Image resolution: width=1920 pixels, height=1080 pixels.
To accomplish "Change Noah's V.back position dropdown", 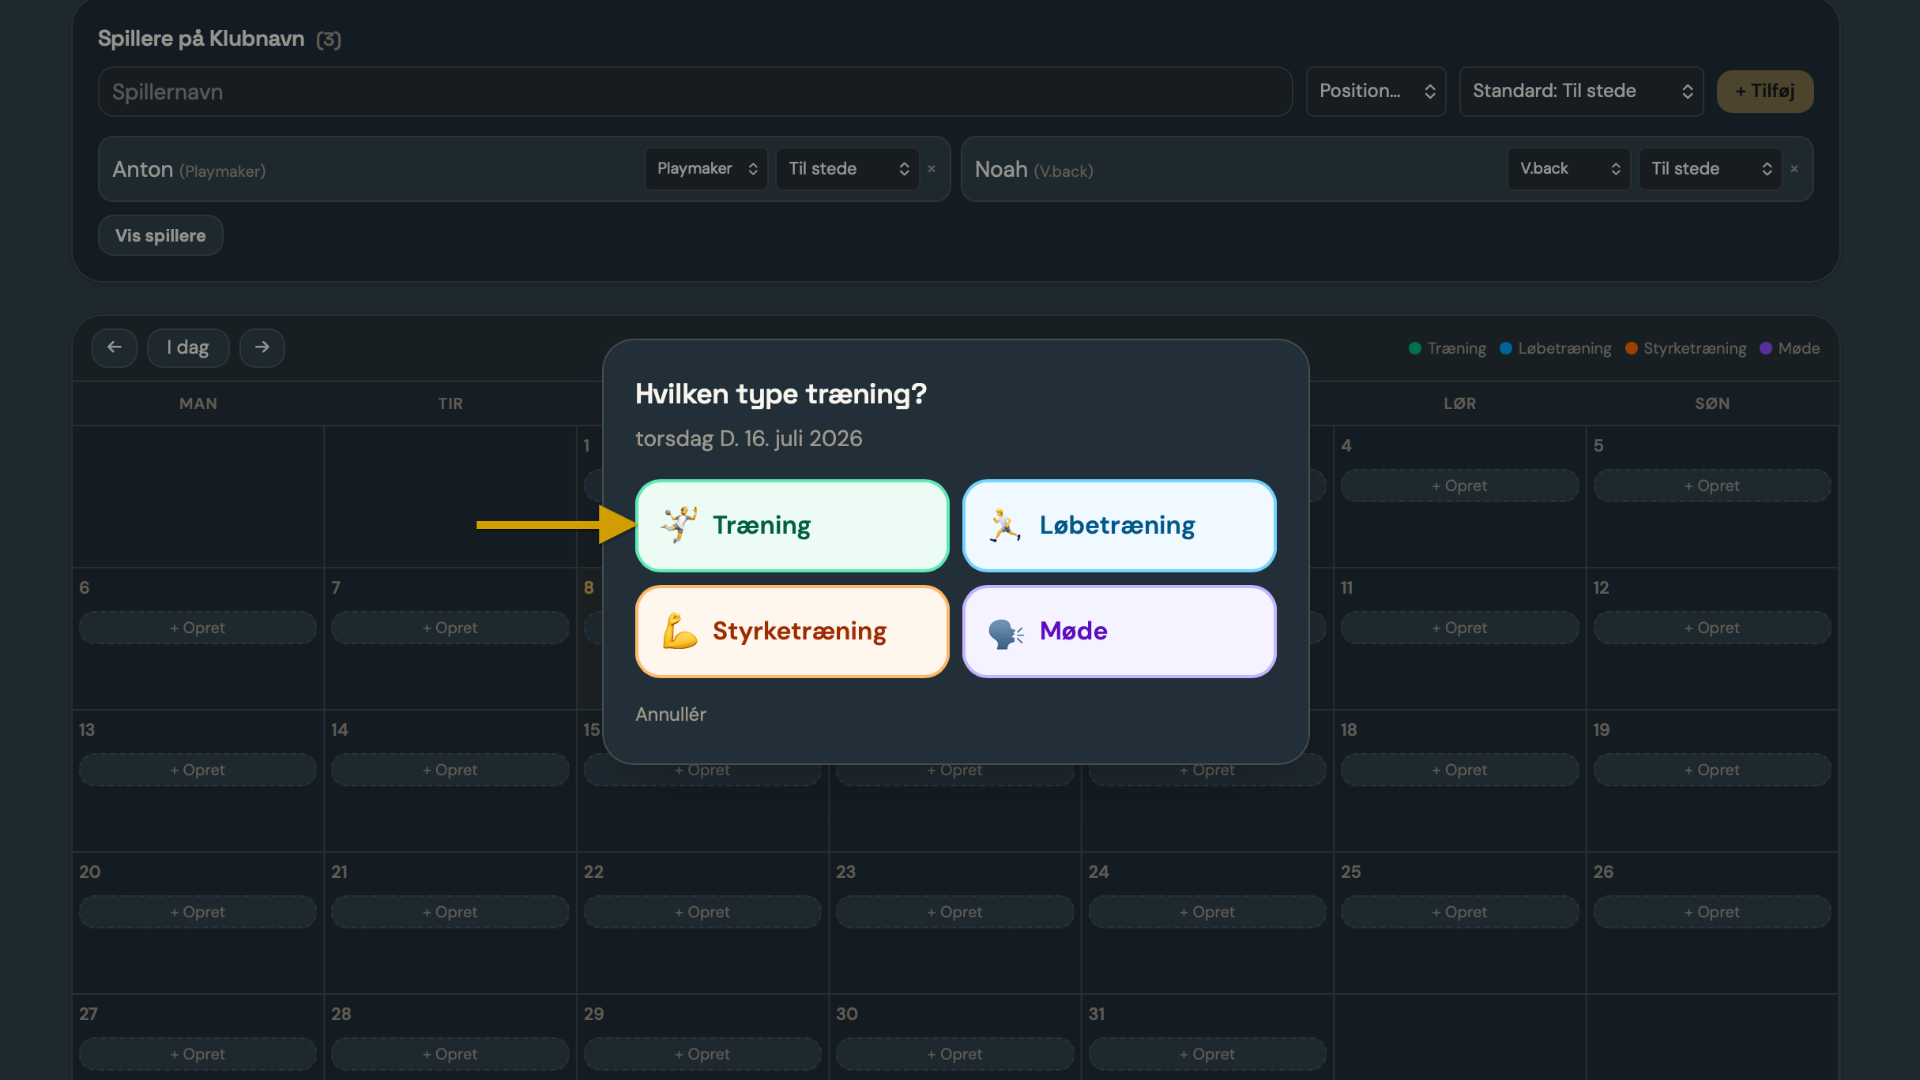I will pyautogui.click(x=1569, y=169).
